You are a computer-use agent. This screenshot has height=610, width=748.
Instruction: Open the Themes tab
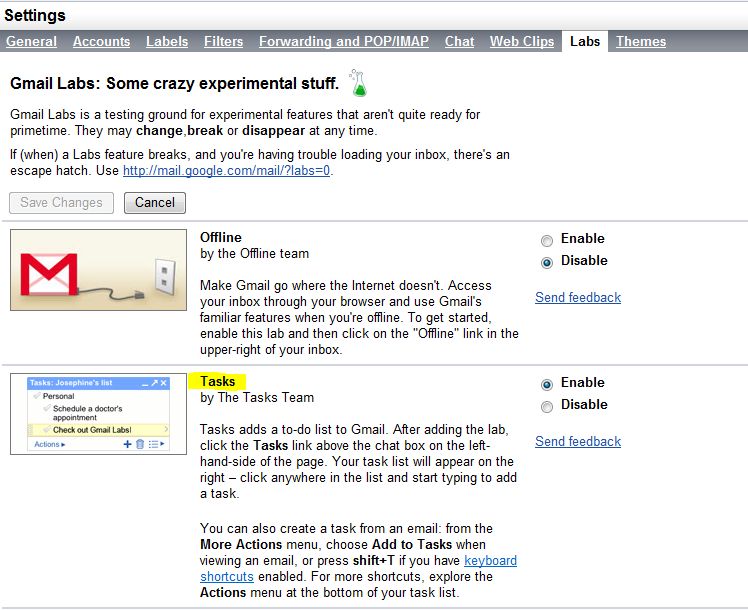(641, 41)
